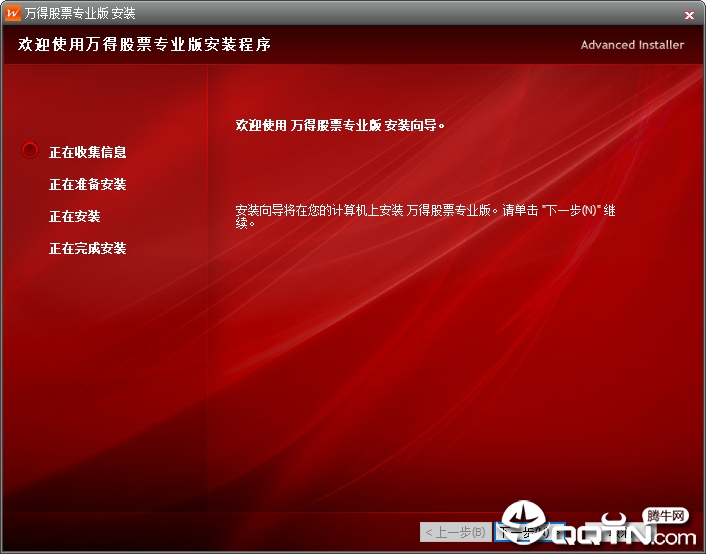Select the 正在完成安装 step label

(88, 248)
